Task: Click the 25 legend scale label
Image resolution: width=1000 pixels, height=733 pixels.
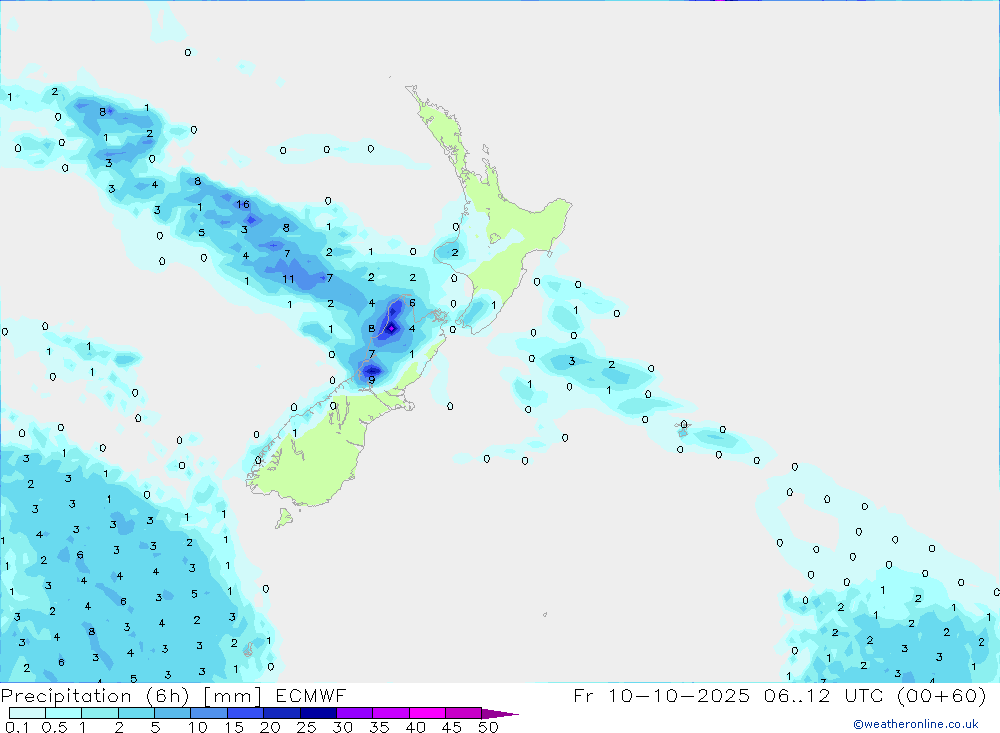Action: tap(306, 727)
